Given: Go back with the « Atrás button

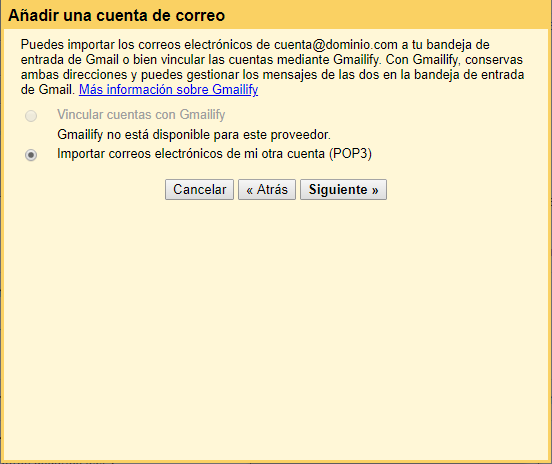Looking at the screenshot, I should [x=267, y=189].
